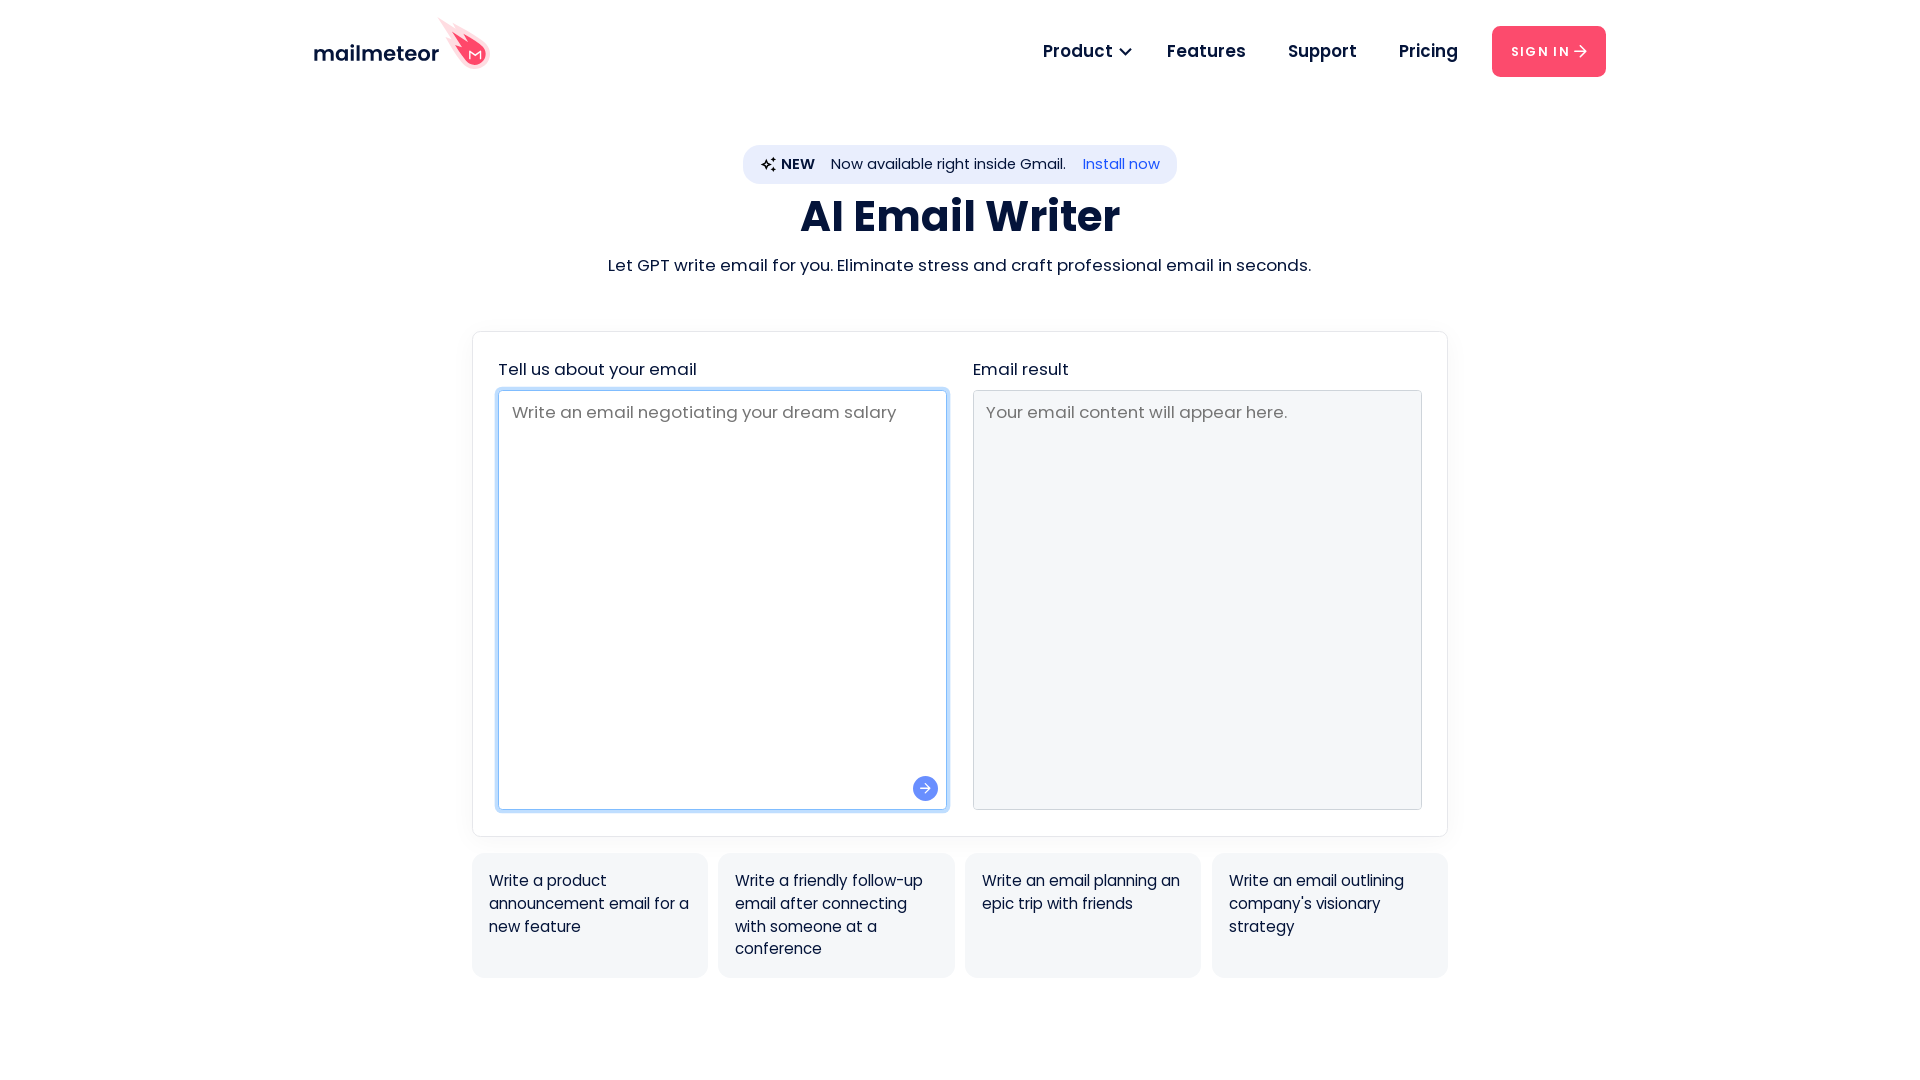Open Features navigation item
Viewport: 1920px width, 1080px height.
(x=1205, y=50)
